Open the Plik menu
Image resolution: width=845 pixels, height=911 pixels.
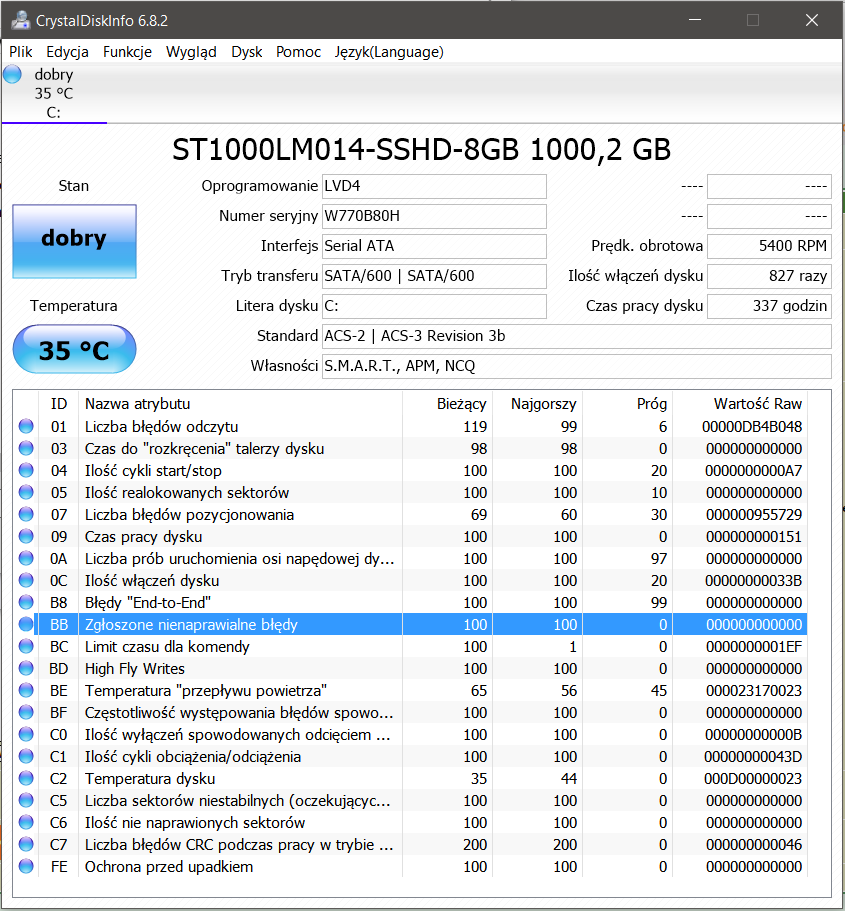[20, 52]
